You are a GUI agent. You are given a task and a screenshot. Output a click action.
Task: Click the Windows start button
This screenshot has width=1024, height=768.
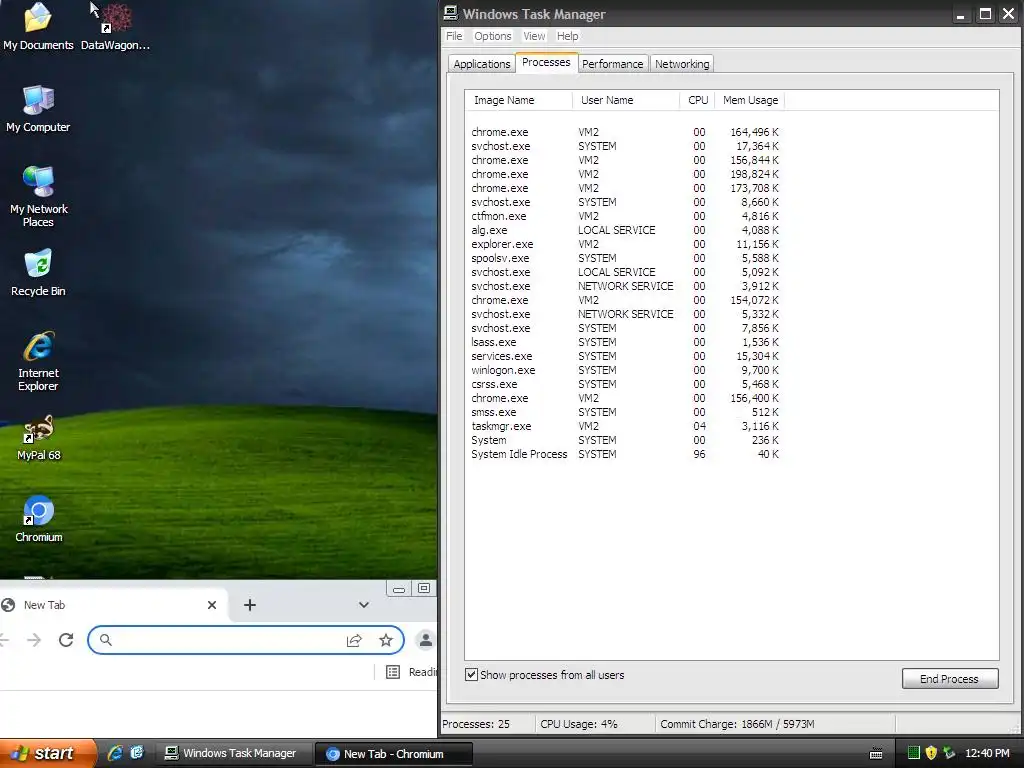pos(48,753)
